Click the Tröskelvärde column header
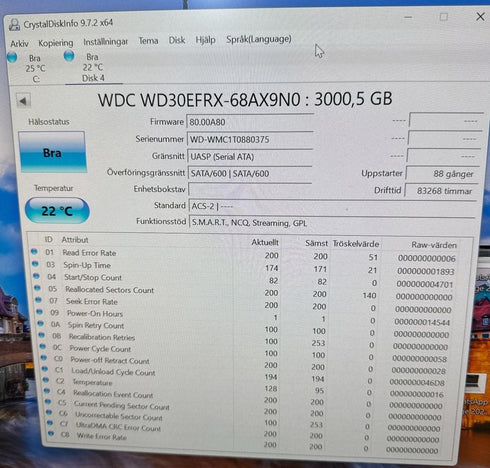Screen dimensions: 490x468 356,244
